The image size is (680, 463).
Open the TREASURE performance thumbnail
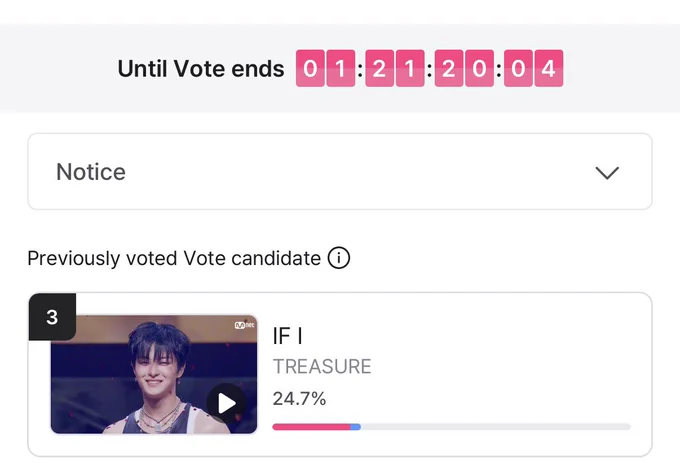(x=154, y=374)
